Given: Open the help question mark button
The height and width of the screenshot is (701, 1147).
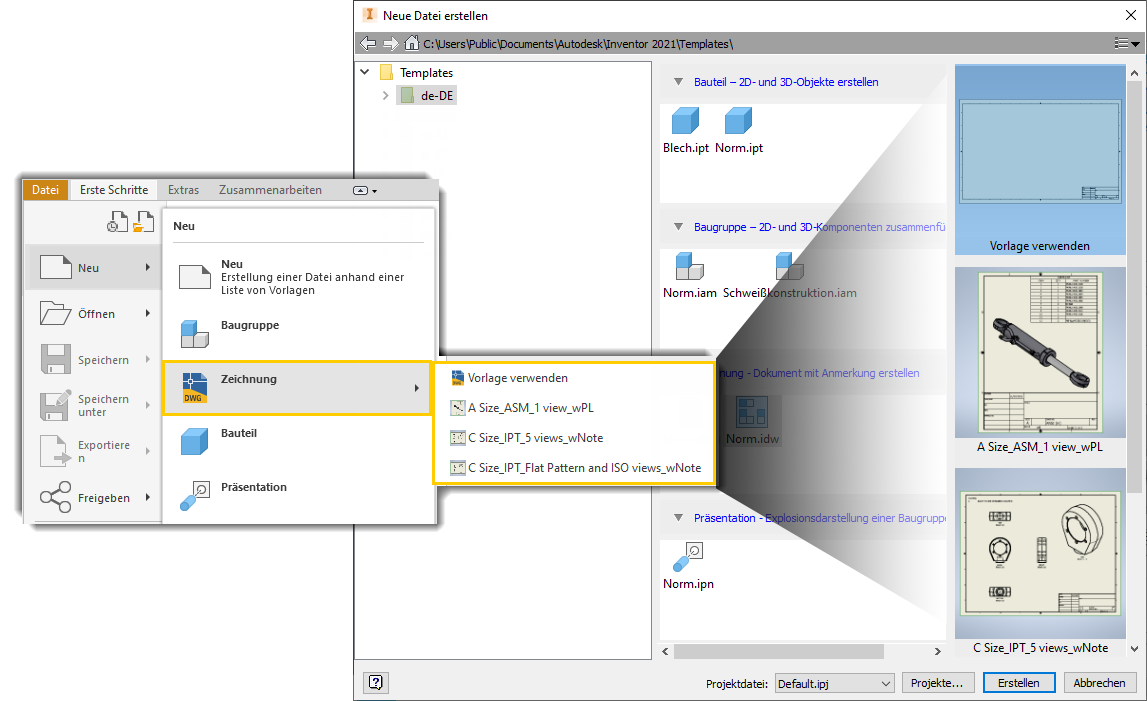Looking at the screenshot, I should pos(375,683).
